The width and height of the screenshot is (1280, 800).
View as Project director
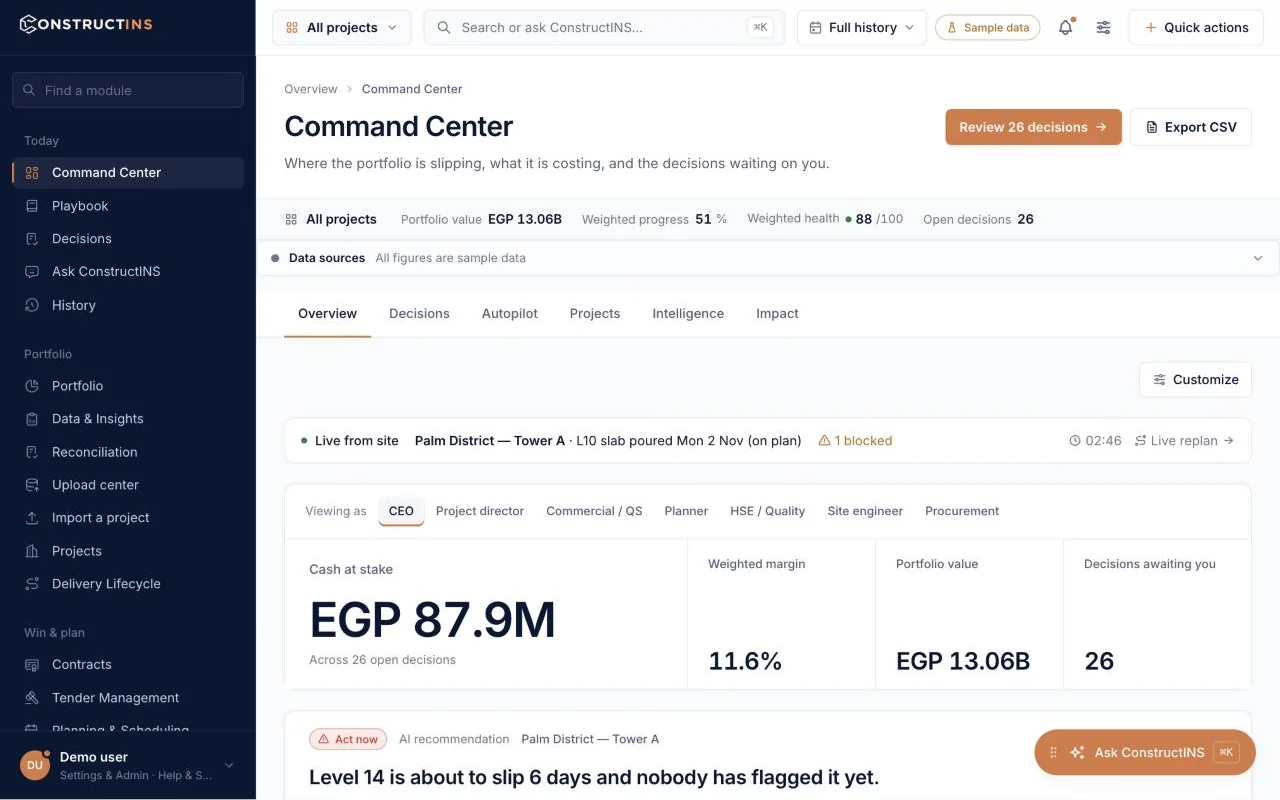tap(480, 511)
